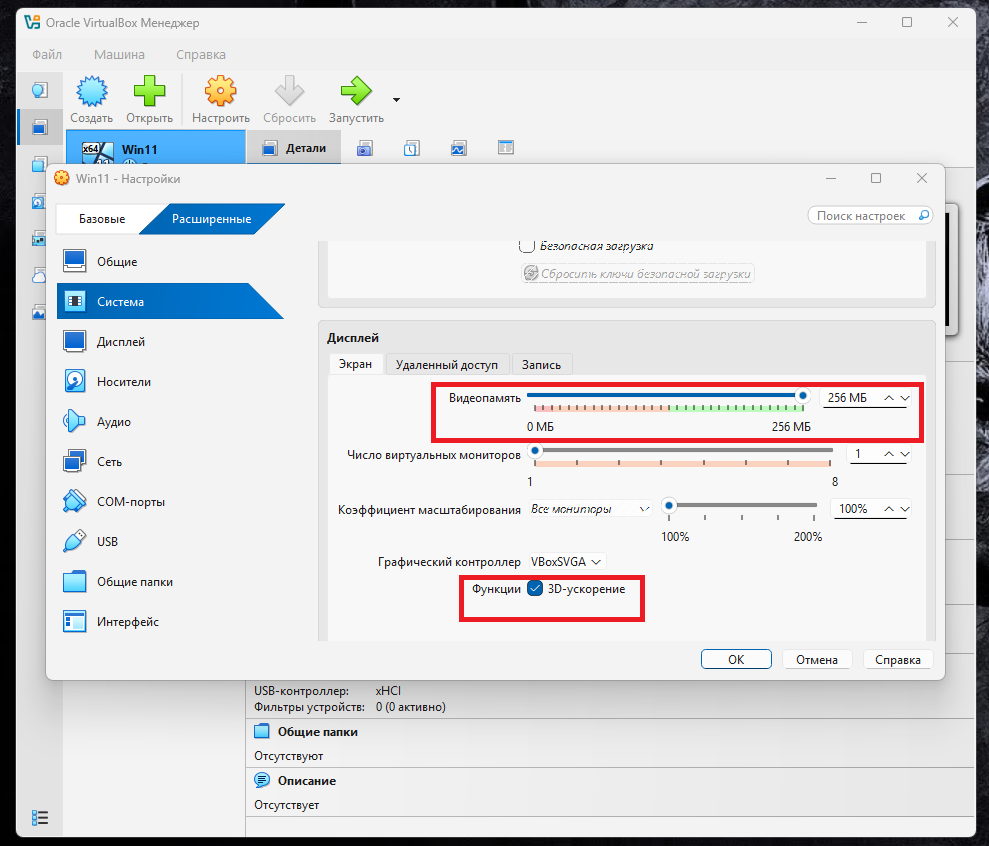Click the Видеопамять slider handle

(801, 396)
